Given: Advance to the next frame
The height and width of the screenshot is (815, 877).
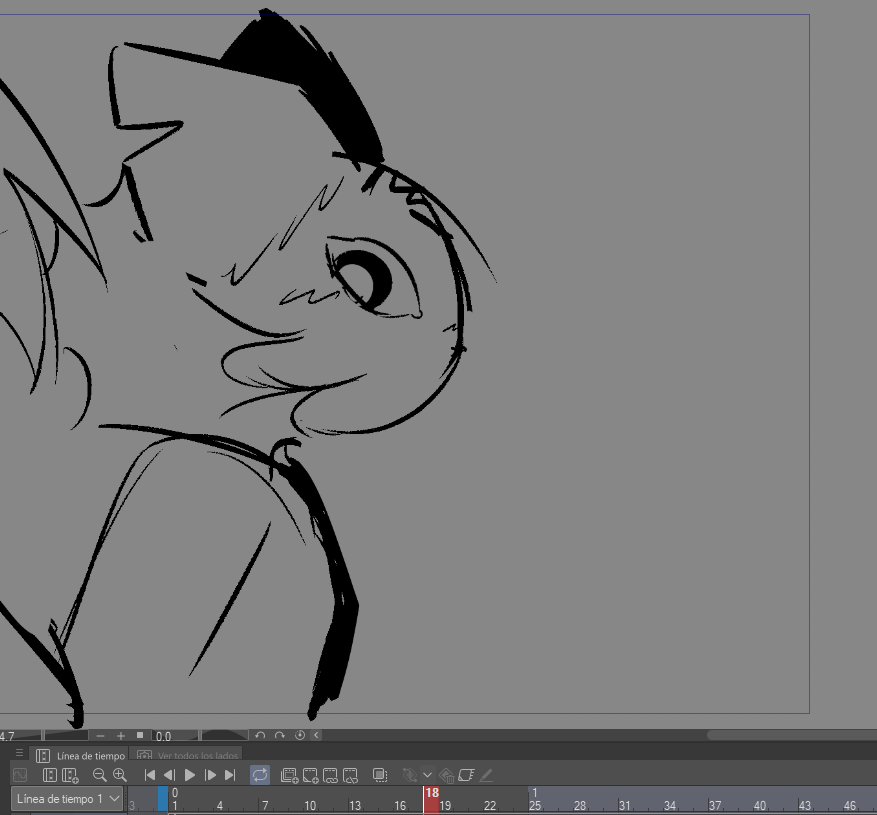Looking at the screenshot, I should click(210, 775).
